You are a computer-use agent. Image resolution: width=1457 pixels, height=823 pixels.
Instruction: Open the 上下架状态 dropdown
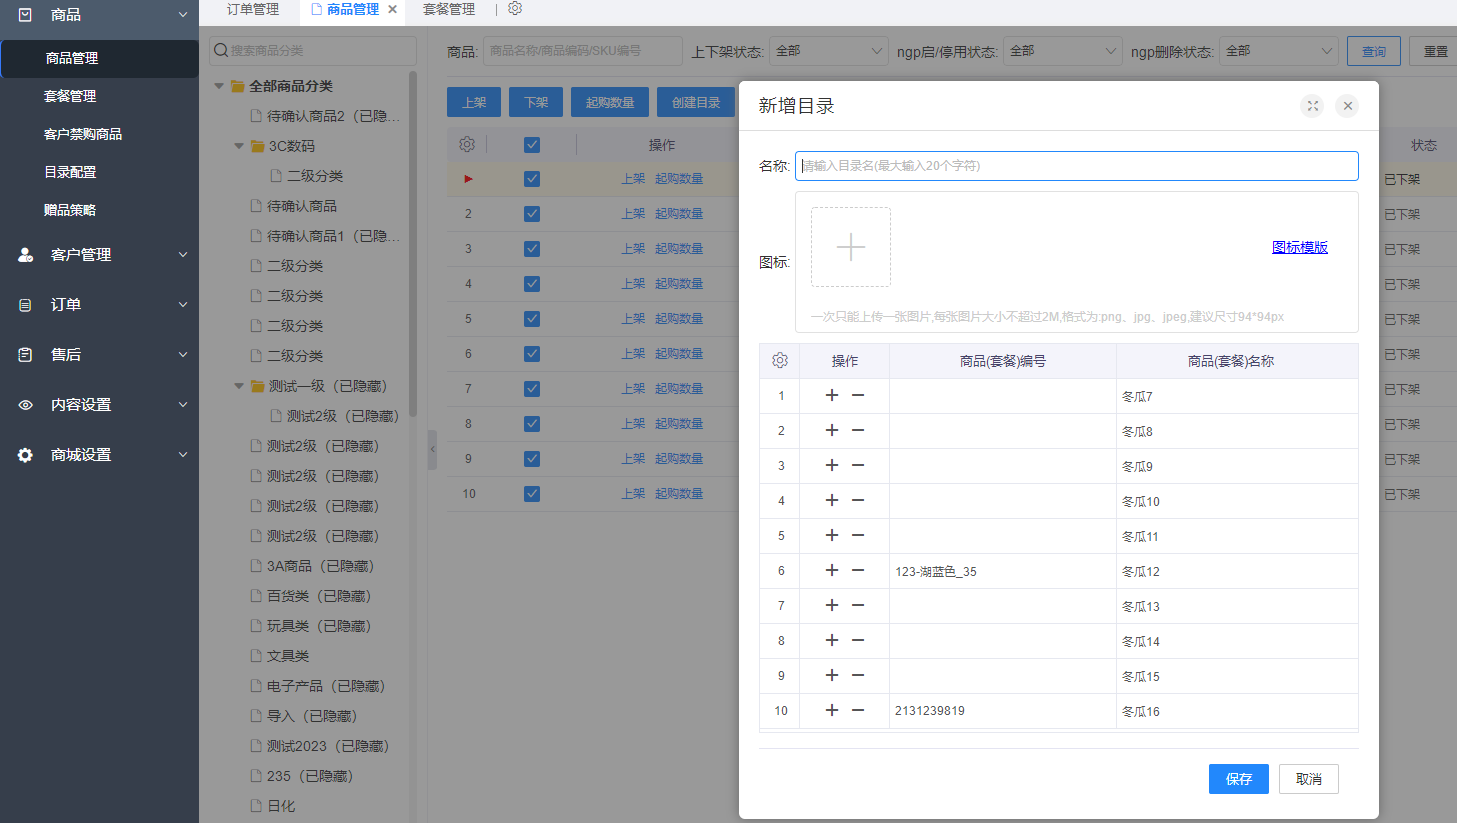tap(829, 51)
